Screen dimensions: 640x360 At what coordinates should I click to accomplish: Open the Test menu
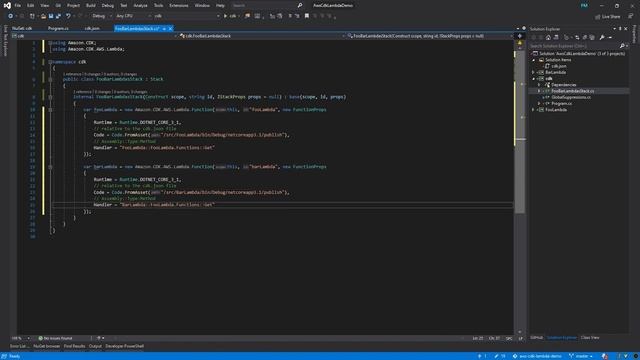[x=124, y=6]
